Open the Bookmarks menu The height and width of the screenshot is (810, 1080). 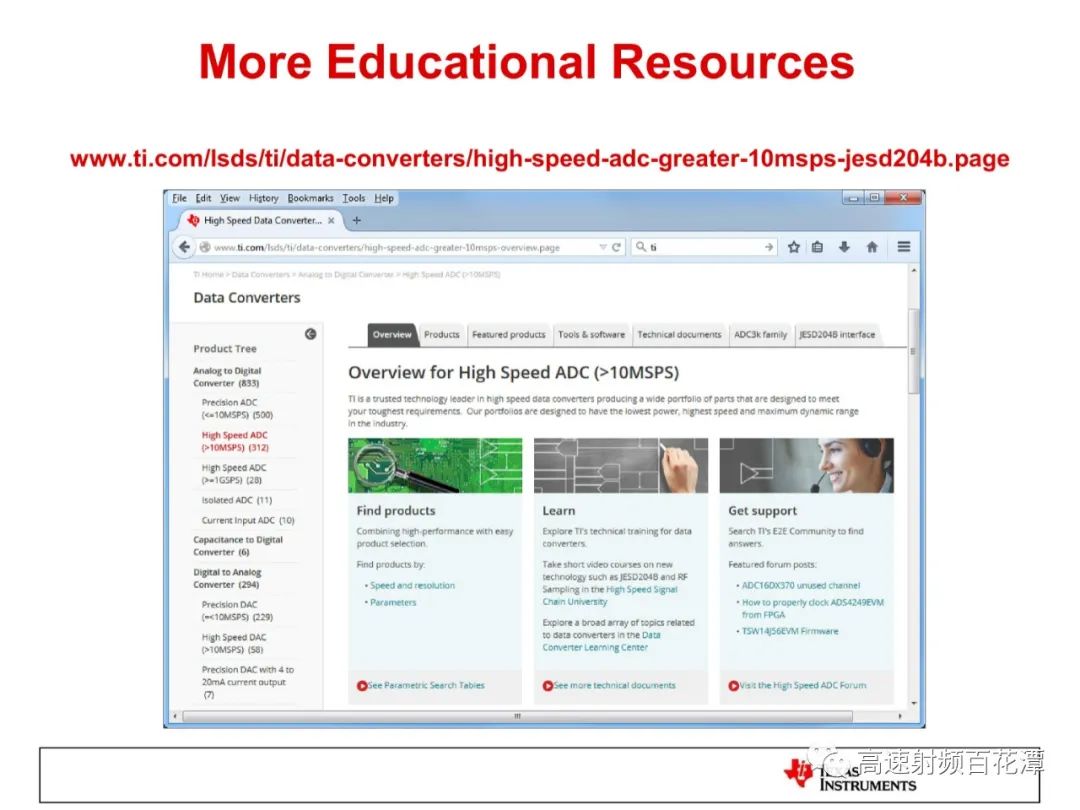(x=310, y=198)
